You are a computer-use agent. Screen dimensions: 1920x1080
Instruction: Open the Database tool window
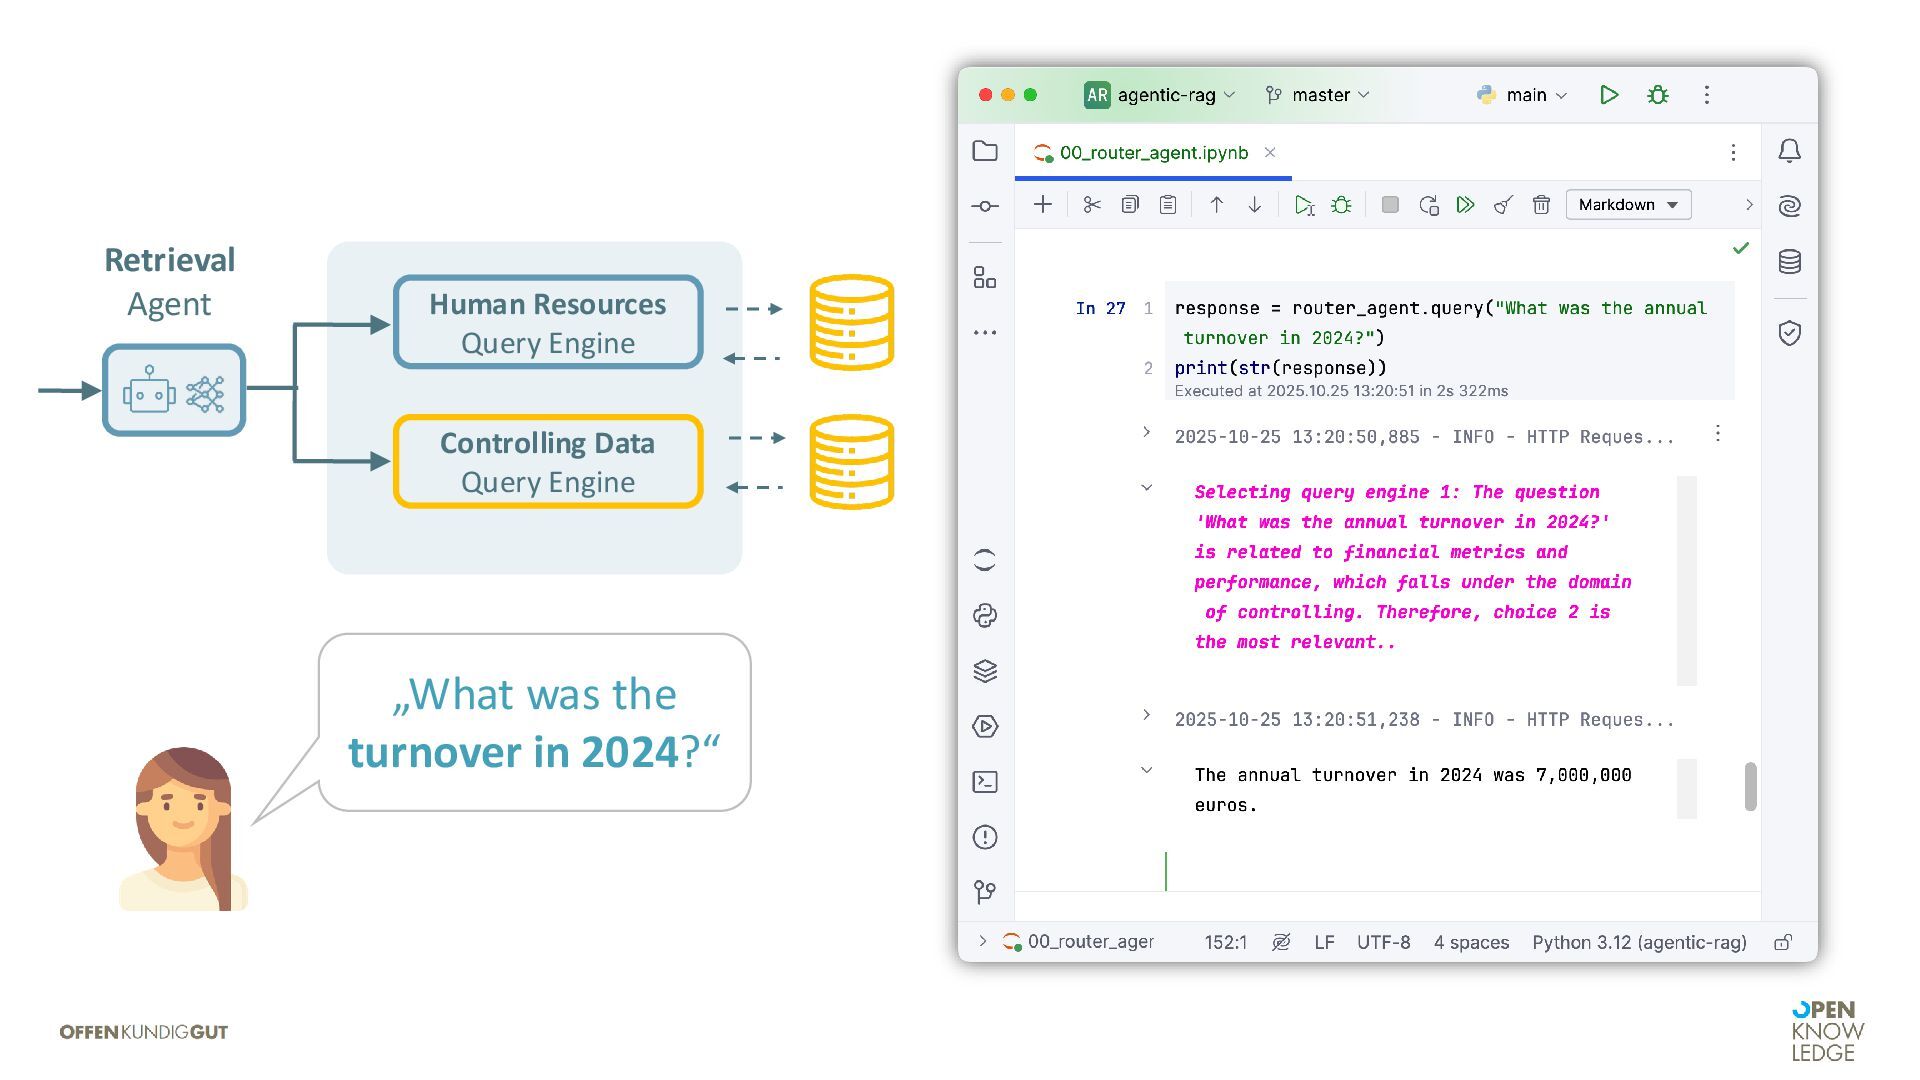(x=1789, y=262)
